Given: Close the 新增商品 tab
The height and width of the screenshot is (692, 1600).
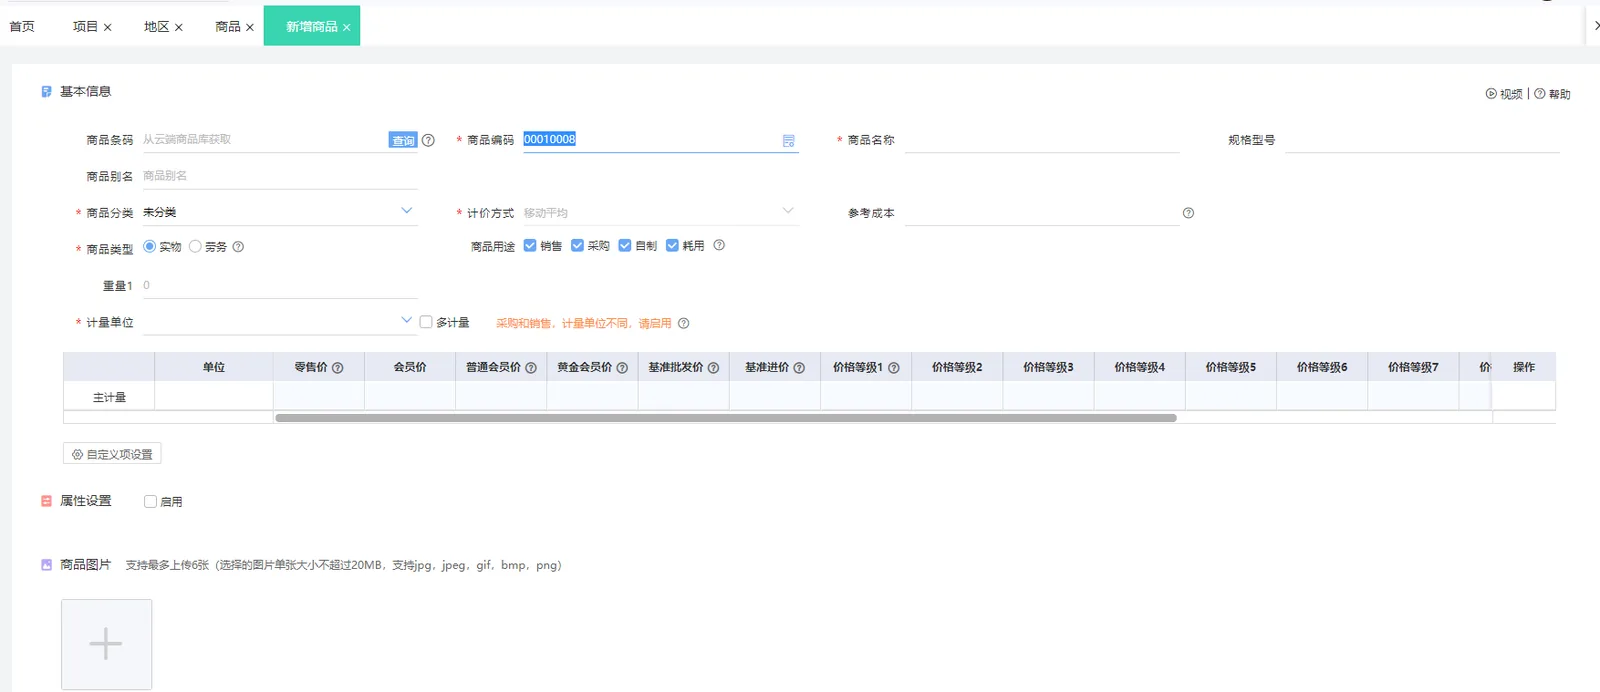Looking at the screenshot, I should pyautogui.click(x=347, y=28).
